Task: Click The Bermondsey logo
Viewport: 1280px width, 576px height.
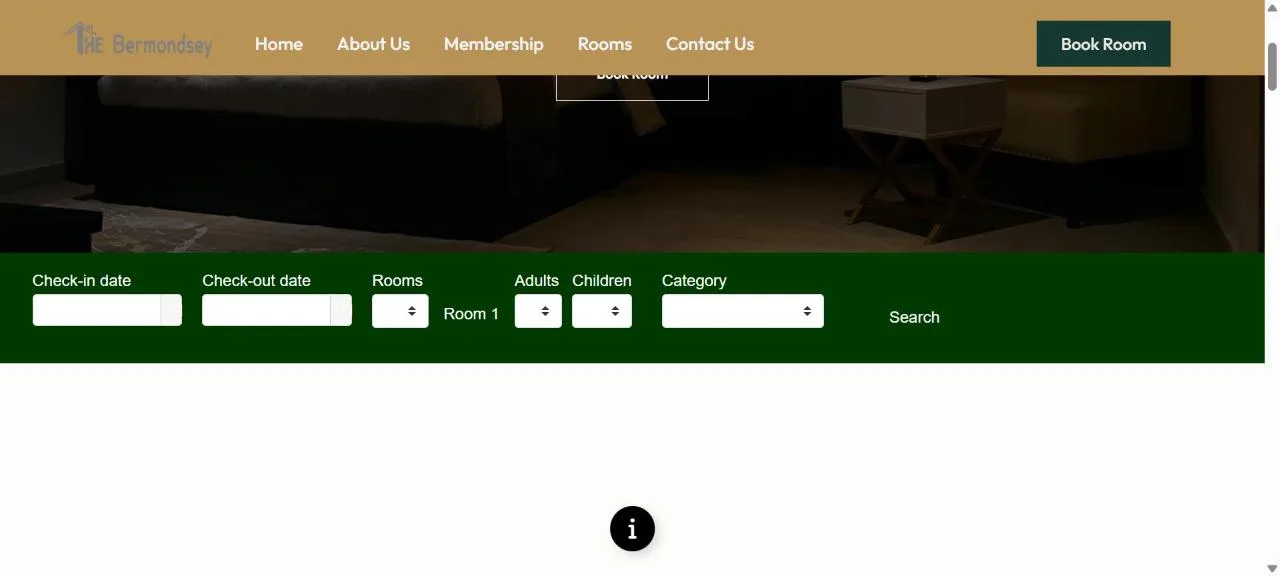Action: pyautogui.click(x=138, y=40)
